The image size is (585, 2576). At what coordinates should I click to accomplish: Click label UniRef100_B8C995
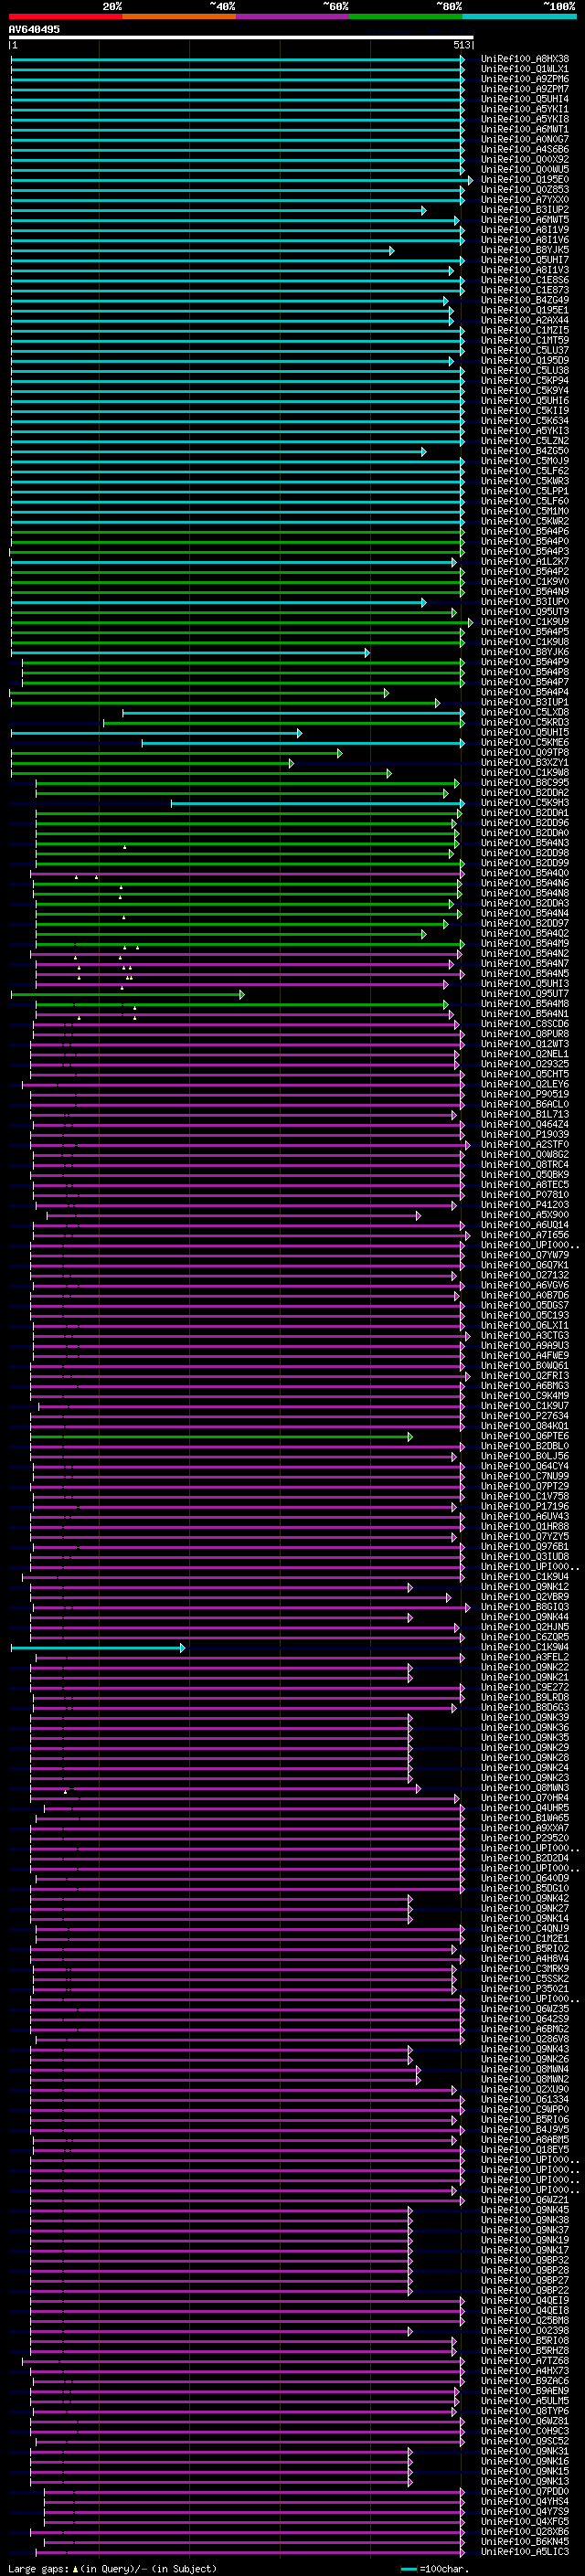click(x=525, y=782)
